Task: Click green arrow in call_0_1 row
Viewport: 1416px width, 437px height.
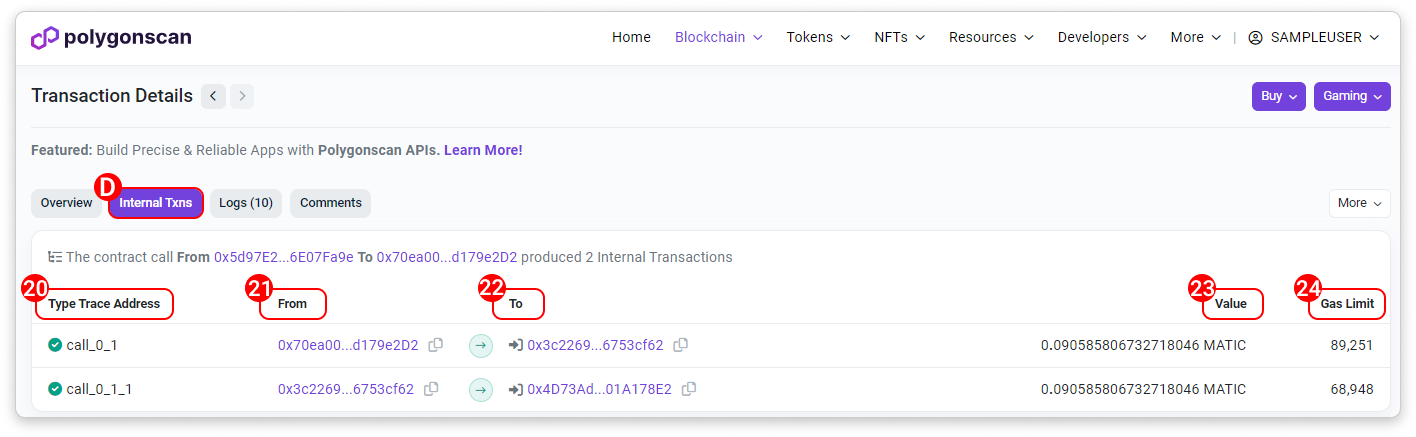Action: tap(481, 345)
